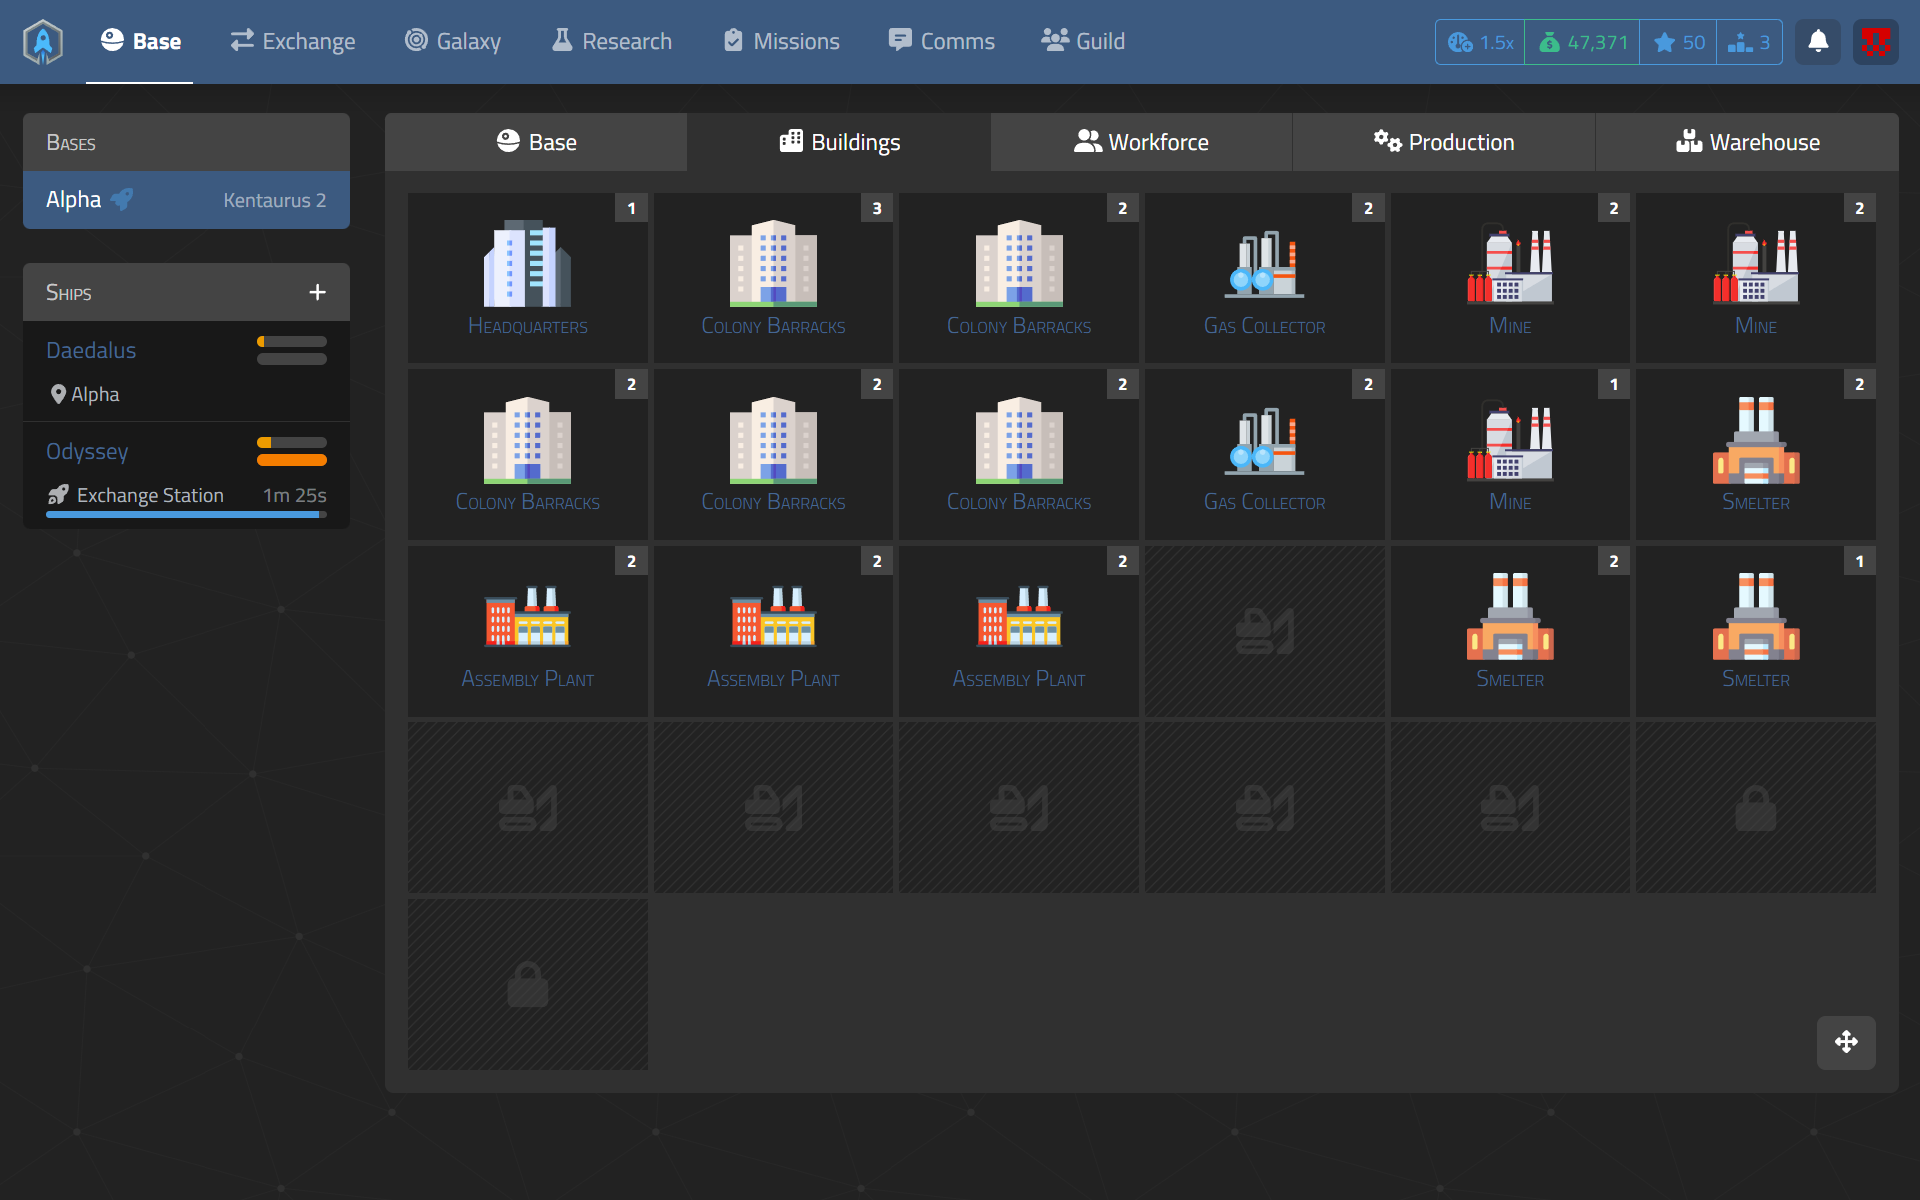Click the Odyssey flight progress bar

point(186,515)
